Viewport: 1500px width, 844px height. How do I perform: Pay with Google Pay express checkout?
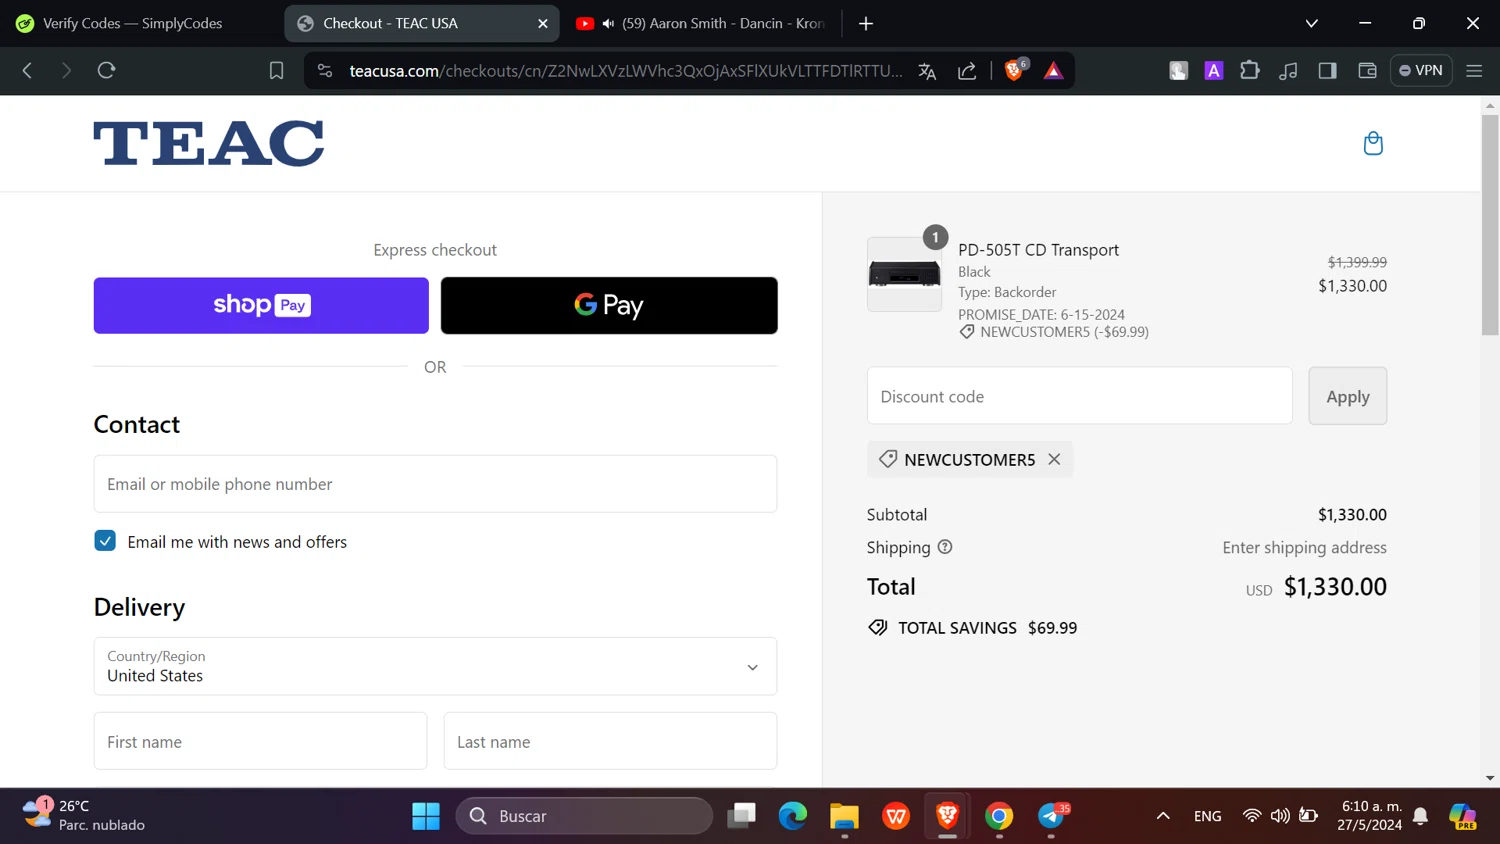click(x=609, y=305)
